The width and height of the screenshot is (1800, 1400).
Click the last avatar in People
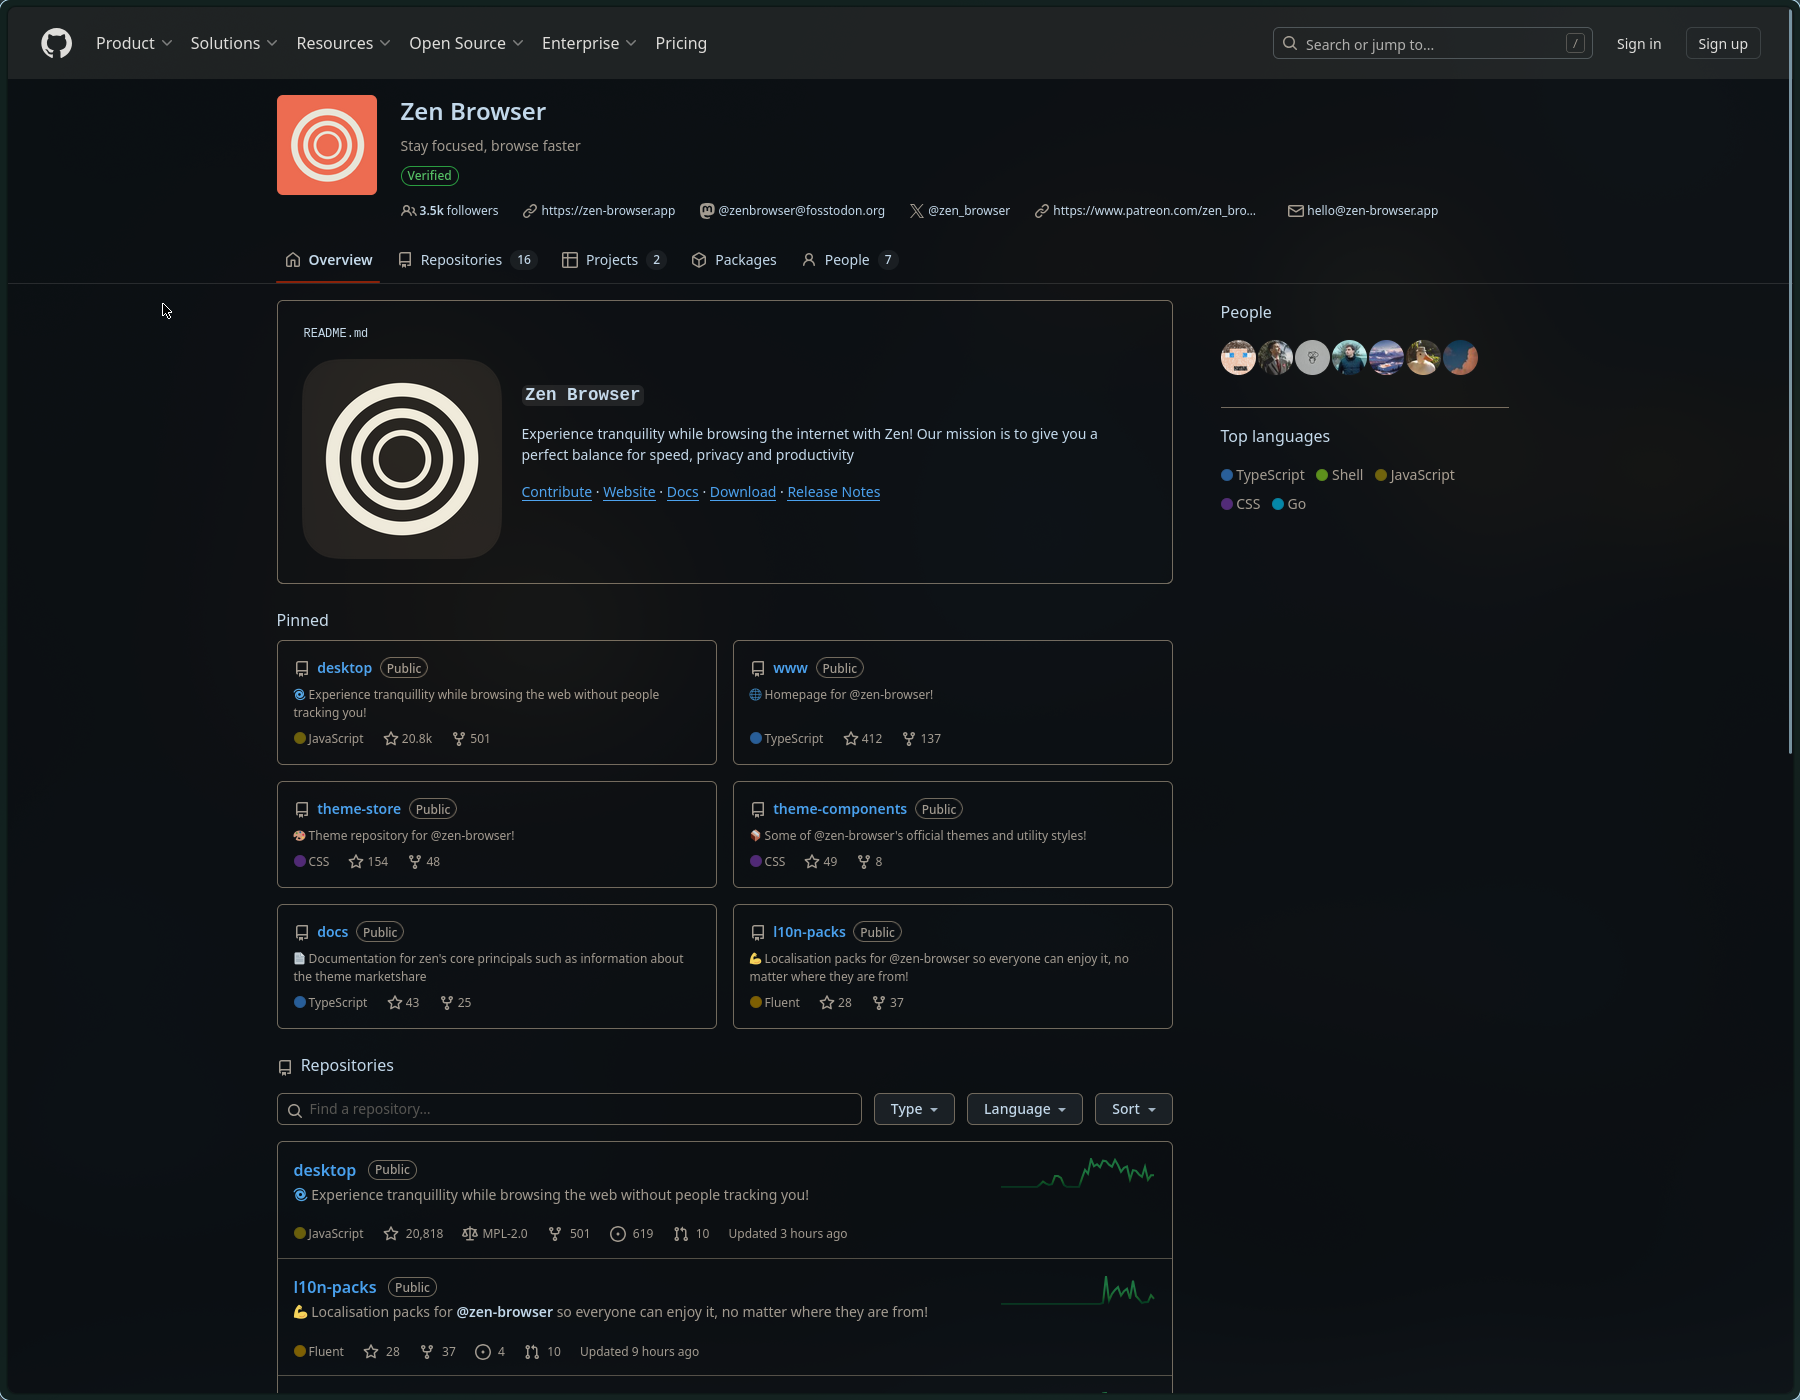(x=1460, y=358)
